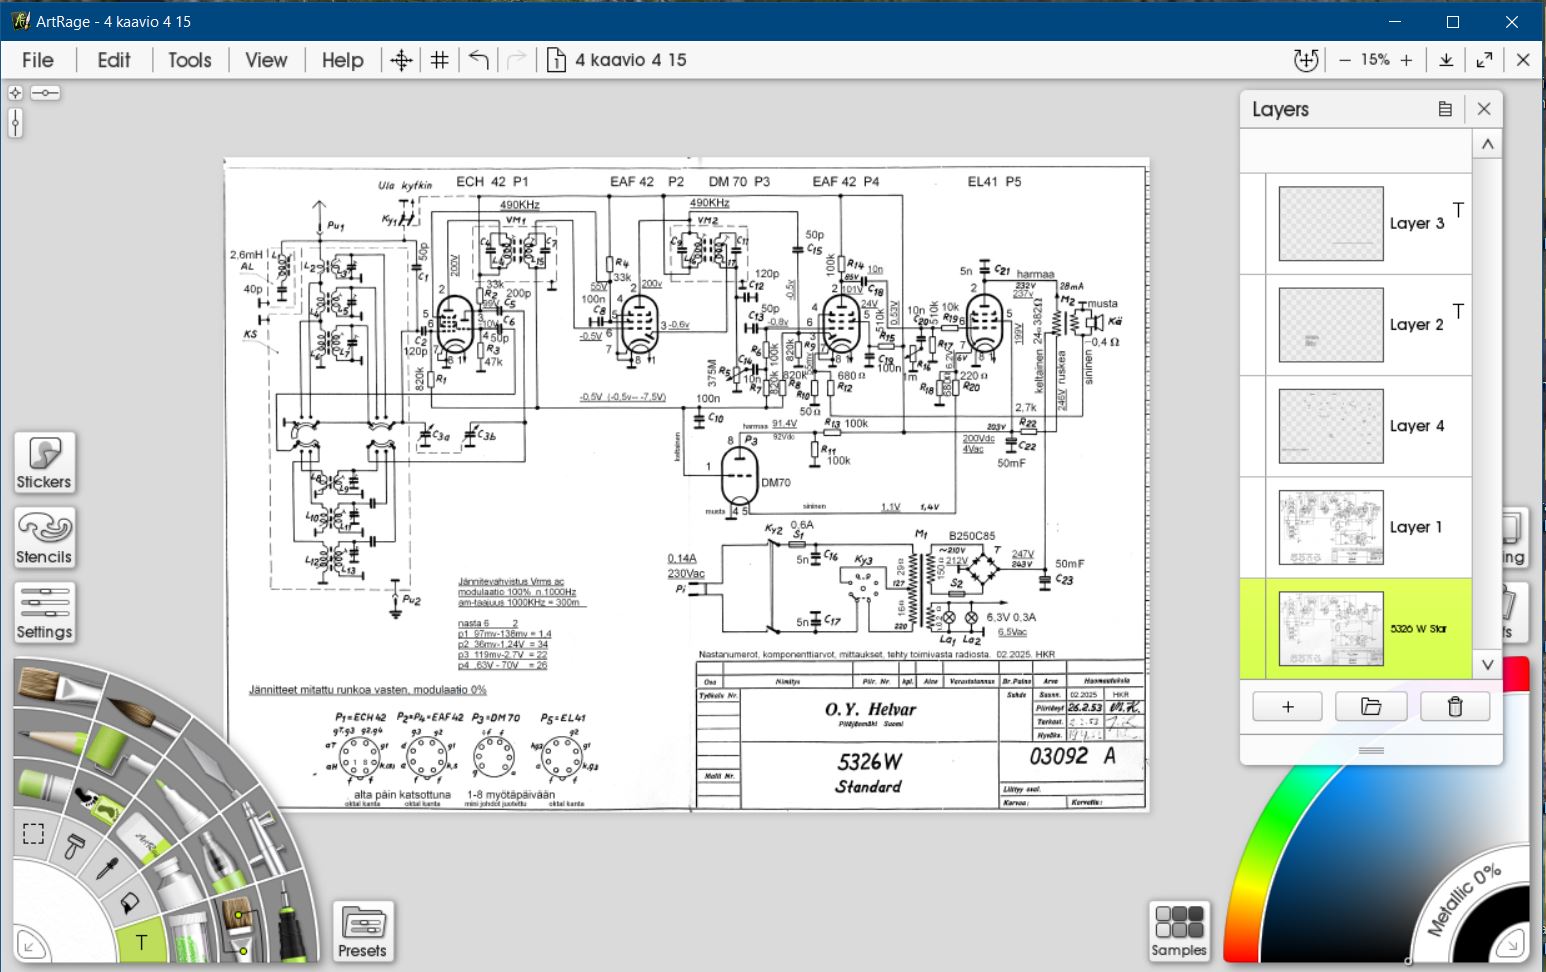Pick the white Paint Tube tool
1546x972 pixels.
180,885
